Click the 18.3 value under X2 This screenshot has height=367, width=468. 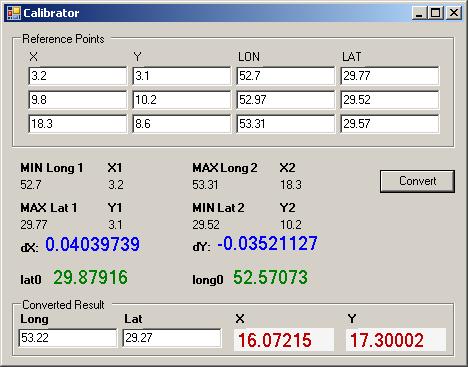coord(291,185)
